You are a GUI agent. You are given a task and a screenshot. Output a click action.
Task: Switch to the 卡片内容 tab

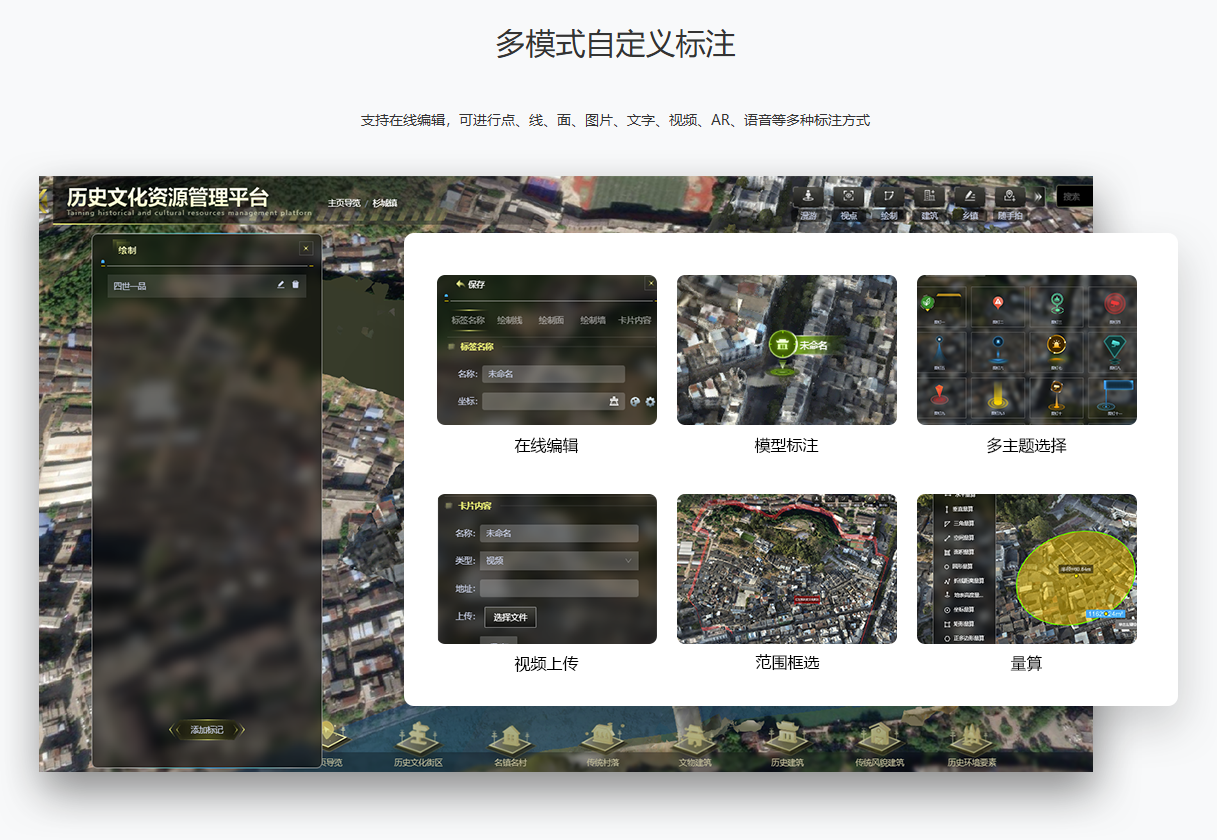[634, 321]
